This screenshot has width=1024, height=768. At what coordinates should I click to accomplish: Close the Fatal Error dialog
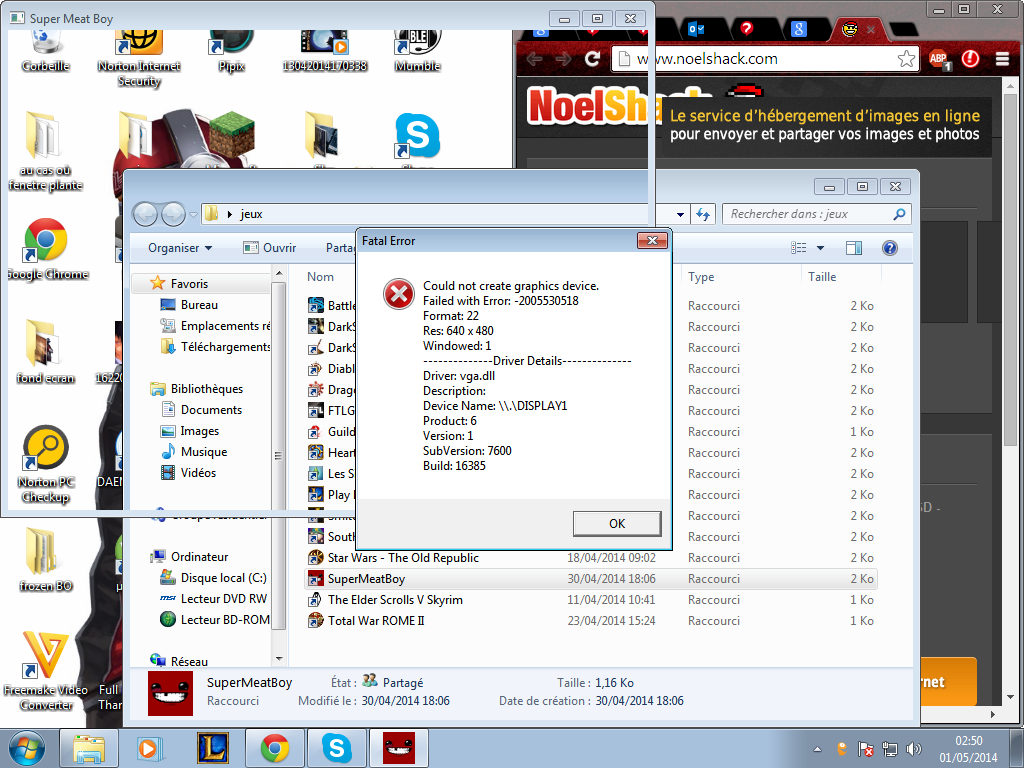click(652, 241)
